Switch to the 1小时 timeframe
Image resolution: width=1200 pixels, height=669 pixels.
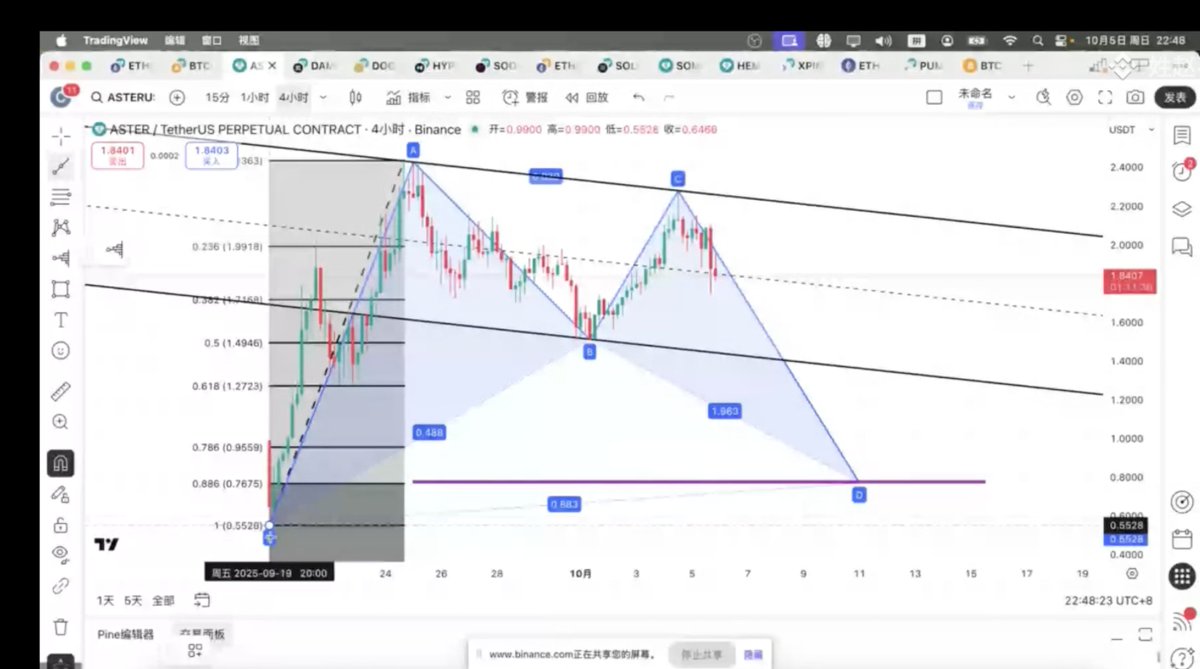click(x=256, y=97)
